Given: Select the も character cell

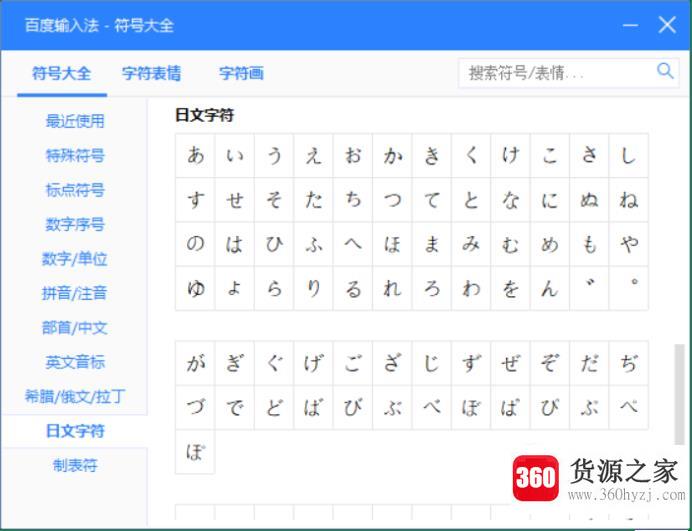Looking at the screenshot, I should [x=589, y=244].
